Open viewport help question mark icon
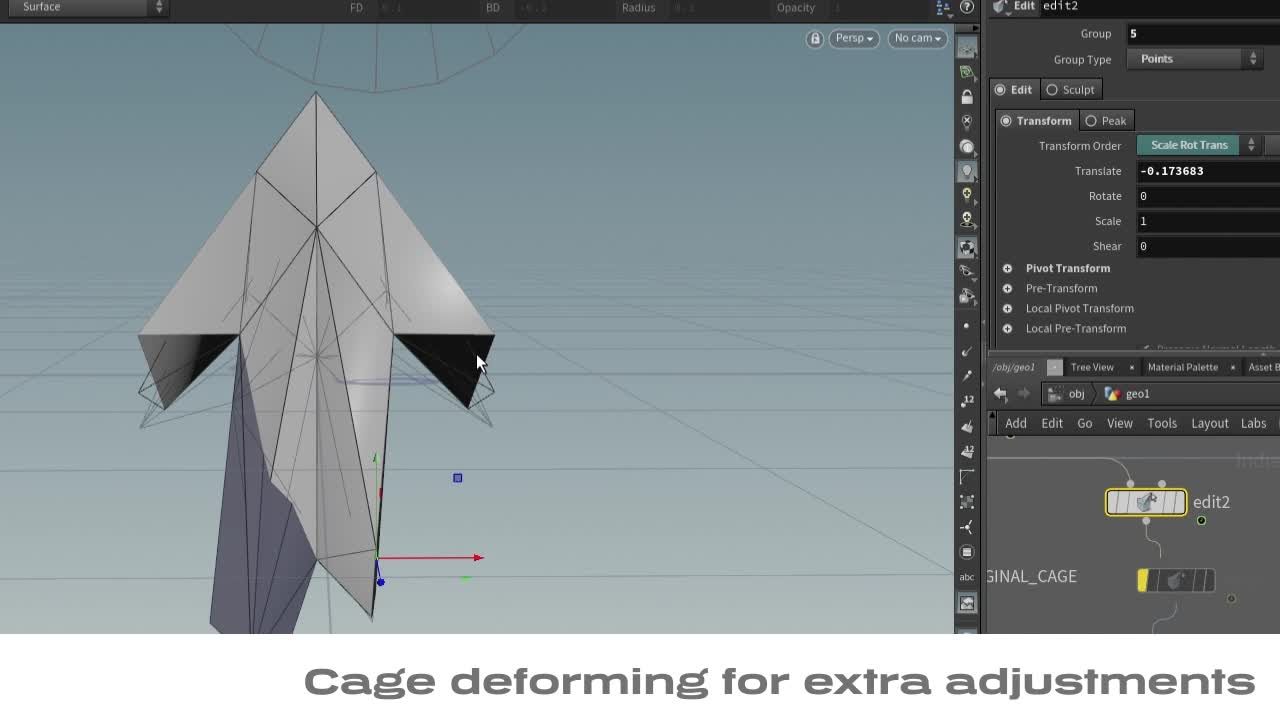The image size is (1280, 720). click(x=967, y=7)
